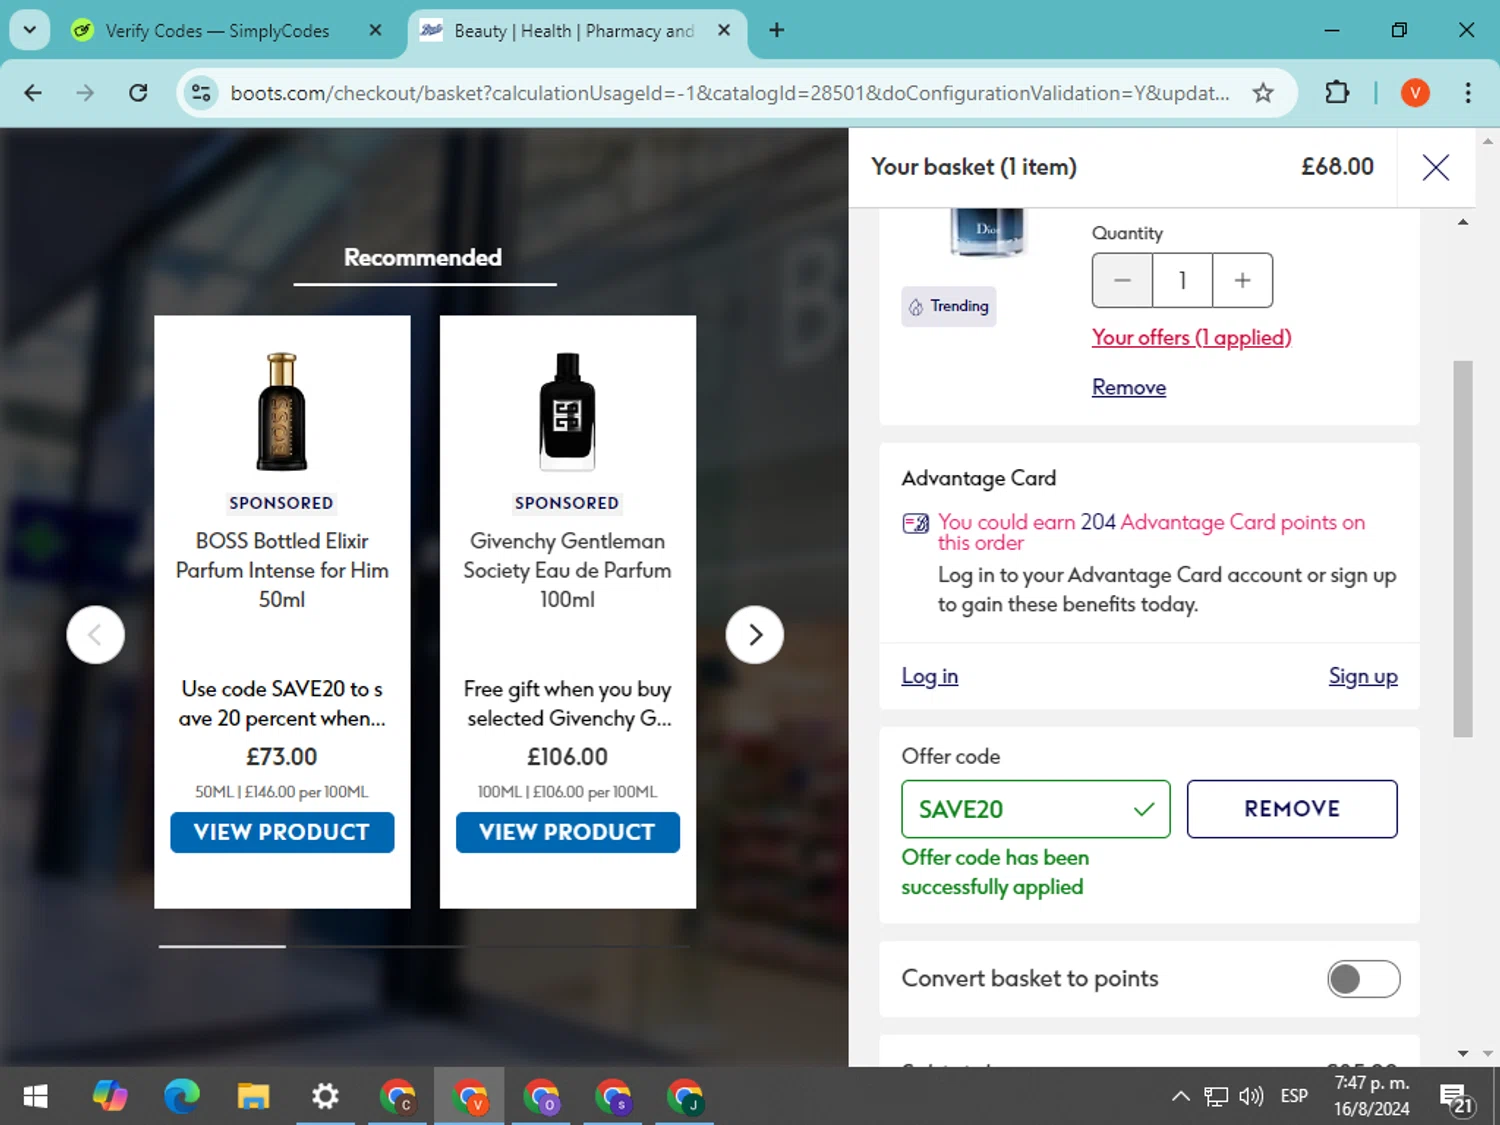The height and width of the screenshot is (1125, 1500).
Task: Open Your offers (1 applied) link
Action: pos(1191,338)
